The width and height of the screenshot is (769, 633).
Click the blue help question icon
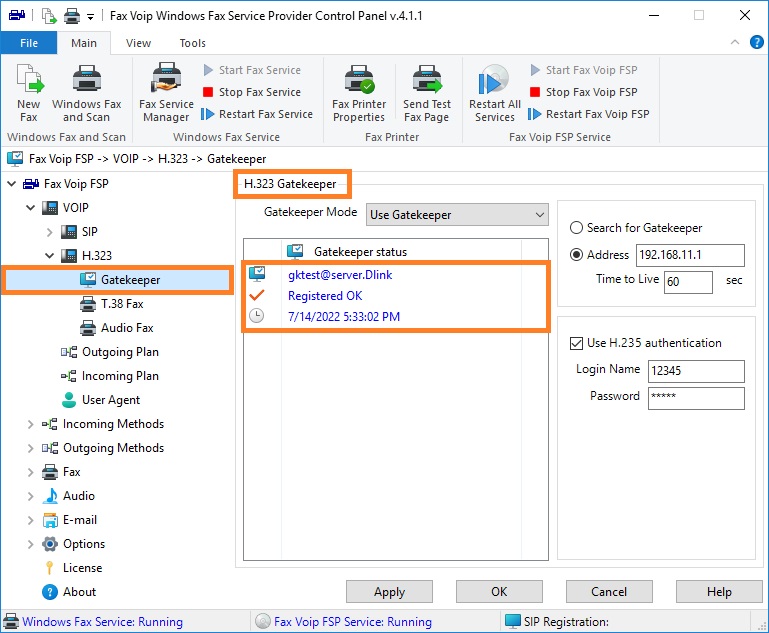[756, 43]
